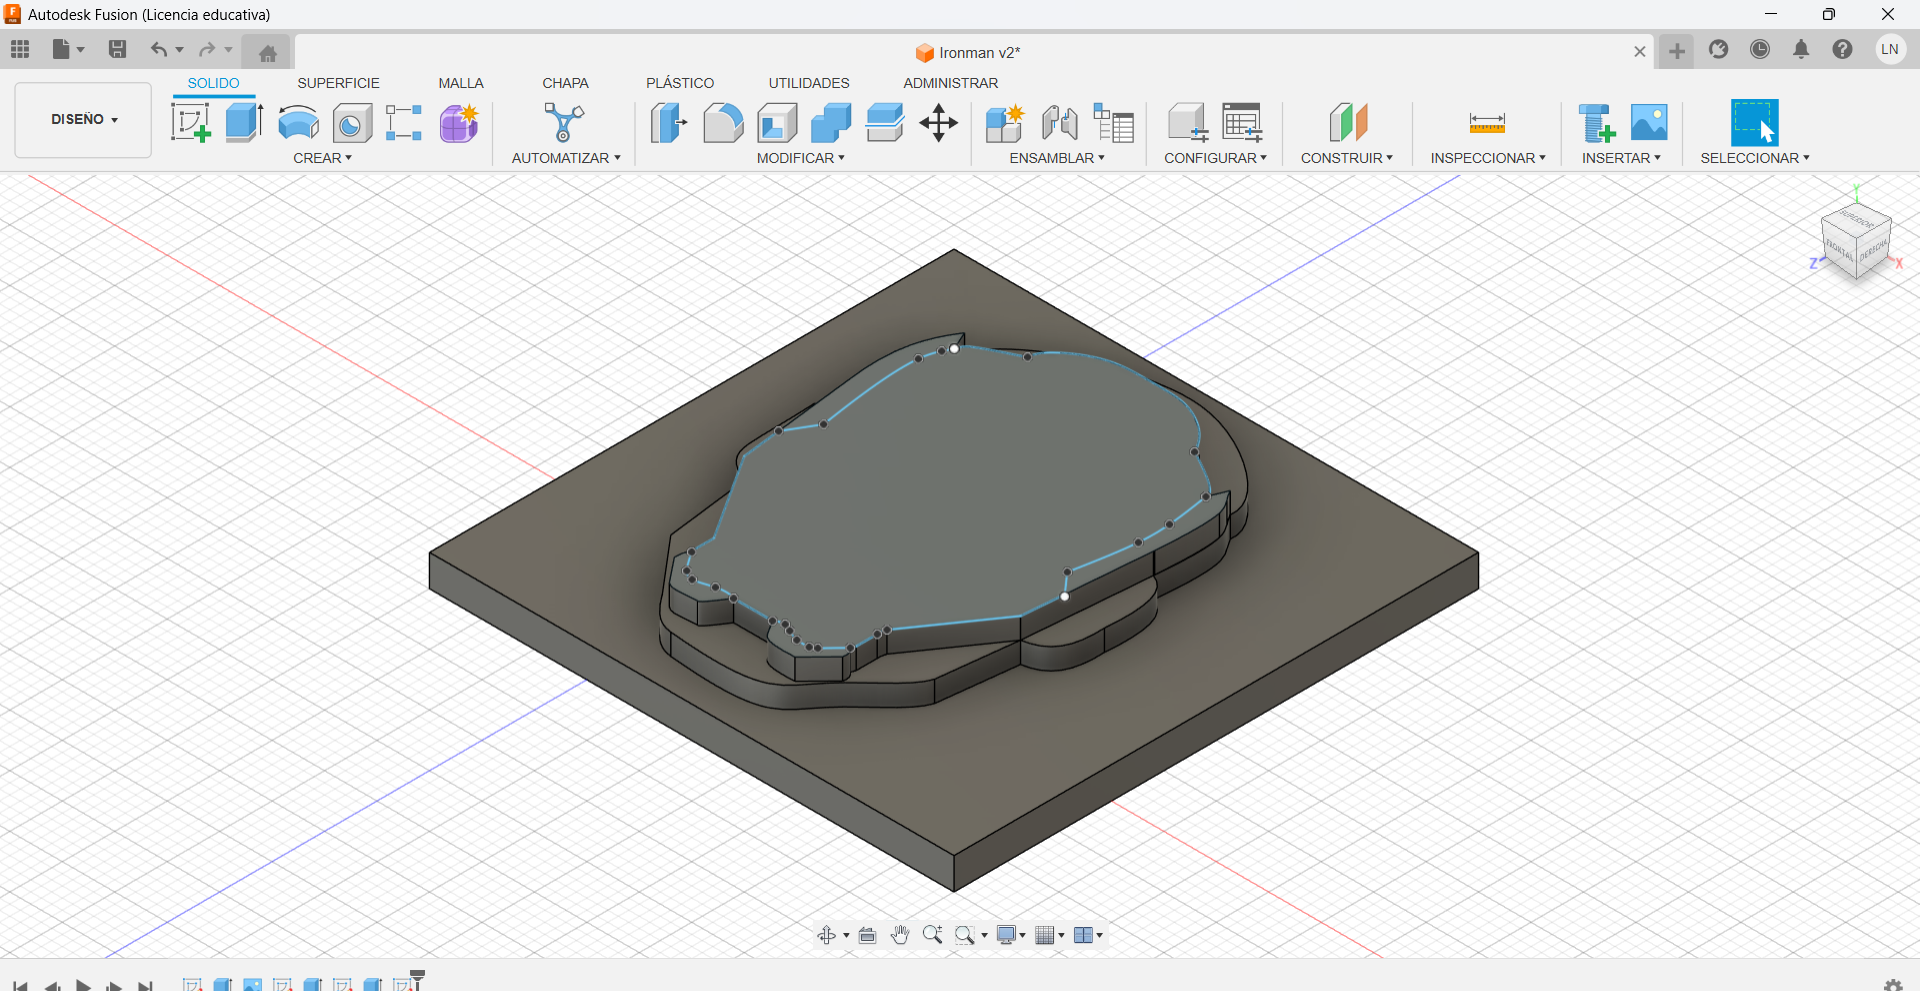Select the Offset Face tool
Screen dimensions: 1920x991
click(885, 123)
